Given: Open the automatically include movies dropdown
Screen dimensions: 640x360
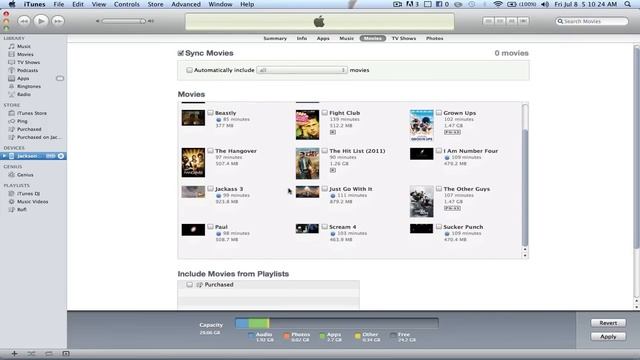Looking at the screenshot, I should (x=302, y=70).
